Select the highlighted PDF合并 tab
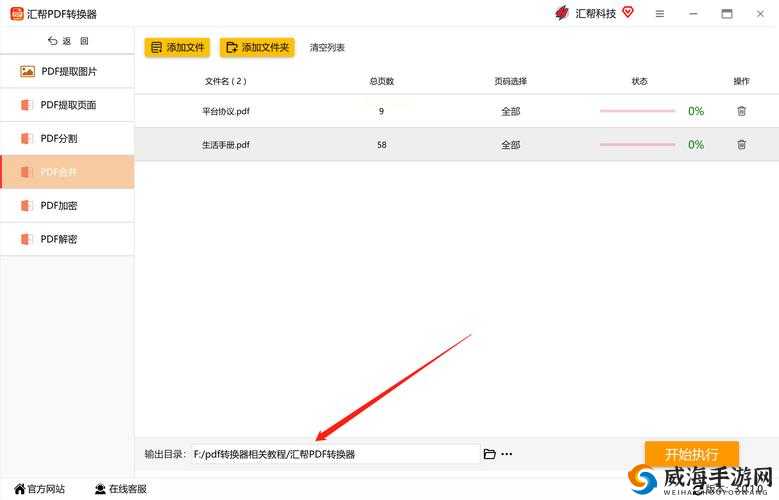Screen dimensions: 779x500 tap(67, 172)
